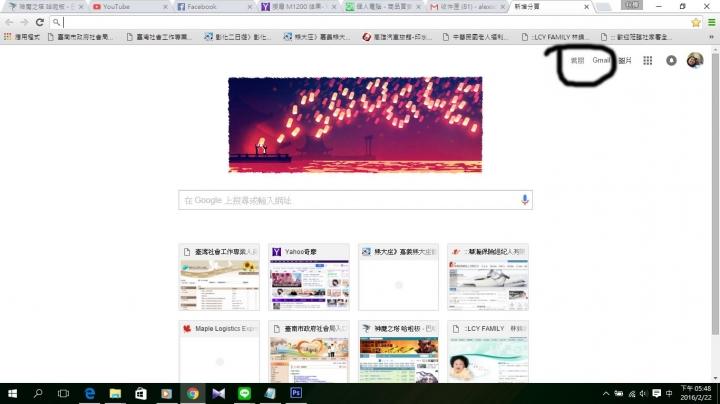
Task: Open LINE messenger from the taskbar
Action: 244,393
